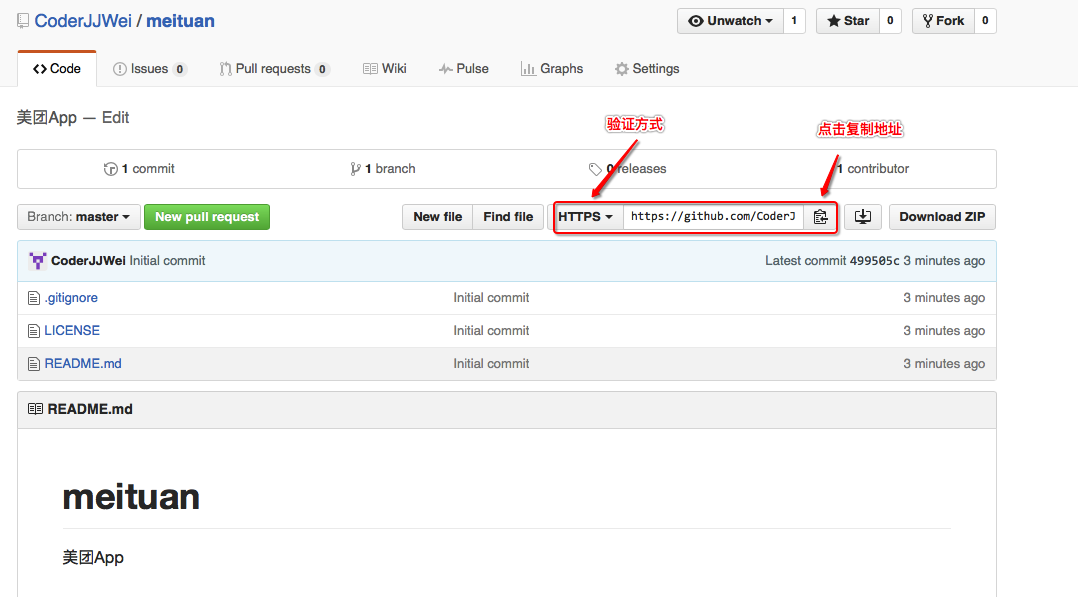Click '3 minutes ago' in the README.md row
1078x597 pixels.
click(944, 364)
